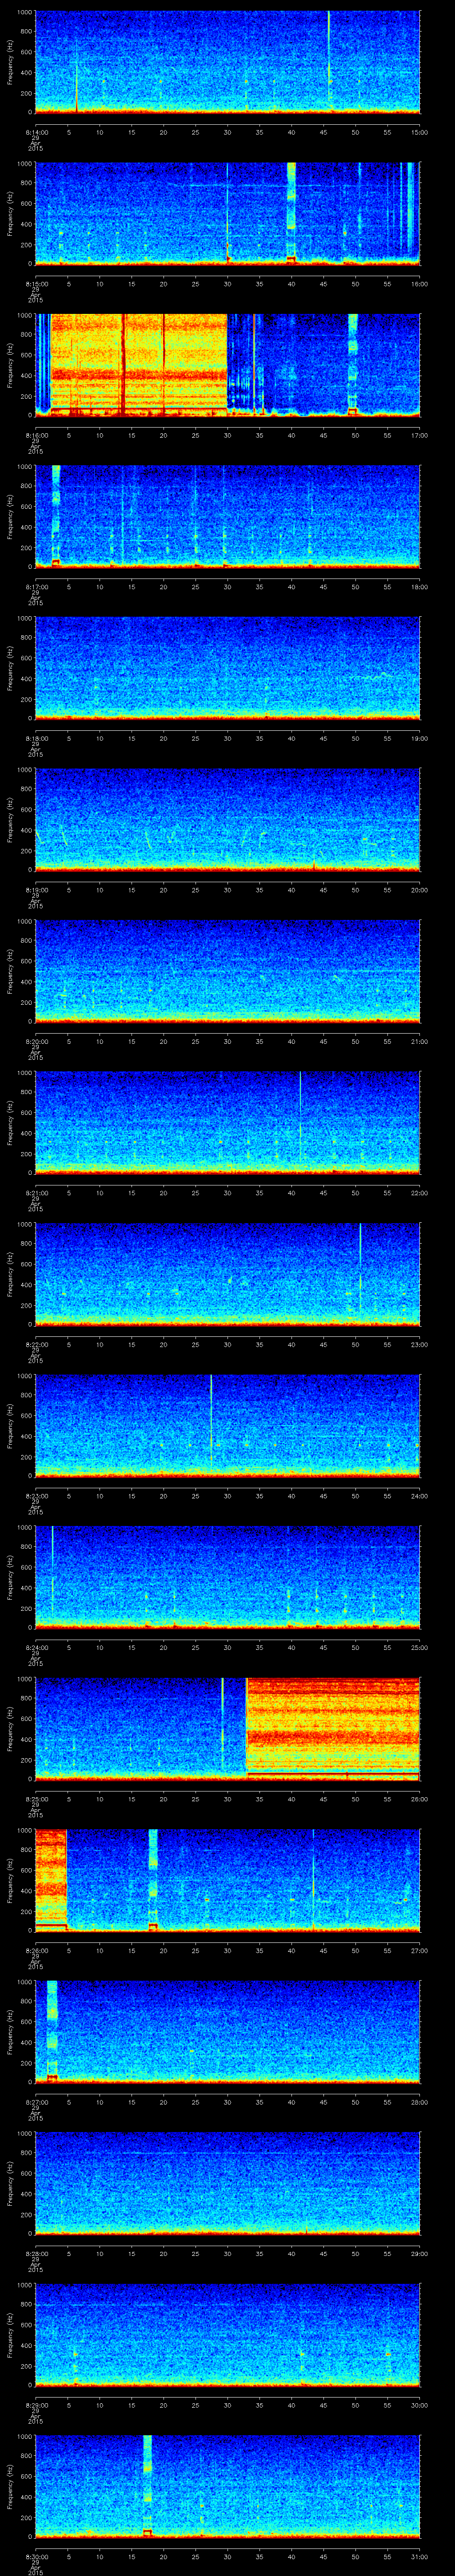The width and height of the screenshot is (455, 2576).
Task: Select the spectrogram panel starting at 8:15:00
Action: coord(227,213)
